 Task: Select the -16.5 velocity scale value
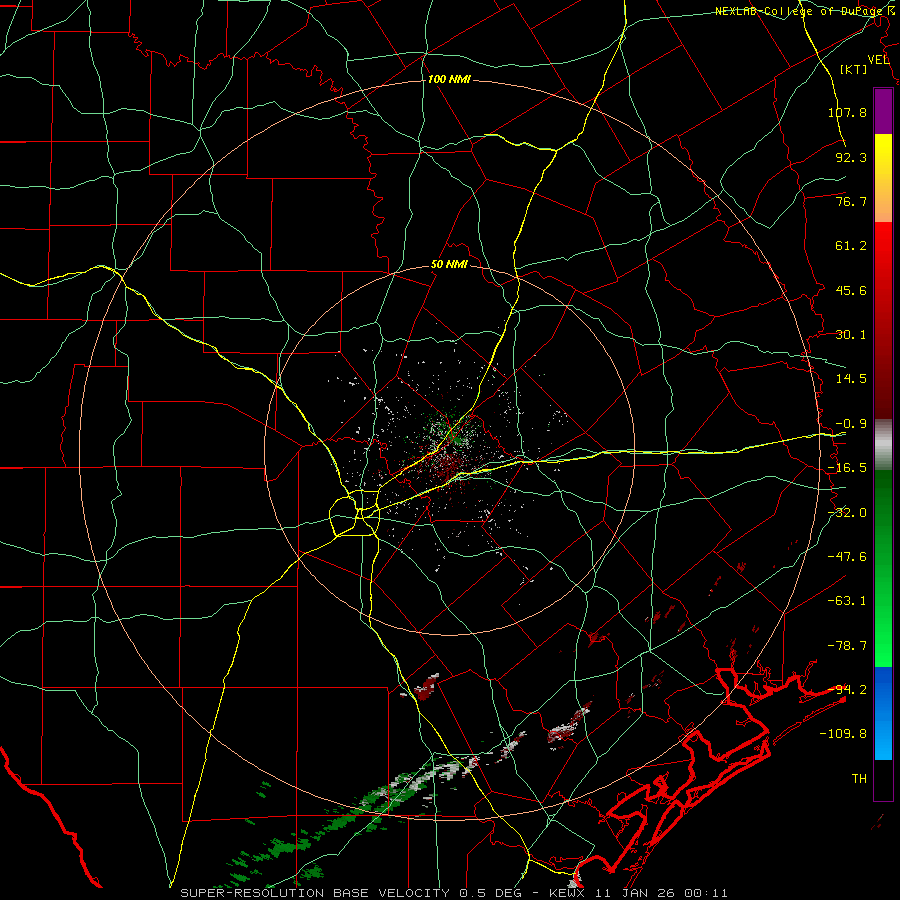tap(847, 468)
